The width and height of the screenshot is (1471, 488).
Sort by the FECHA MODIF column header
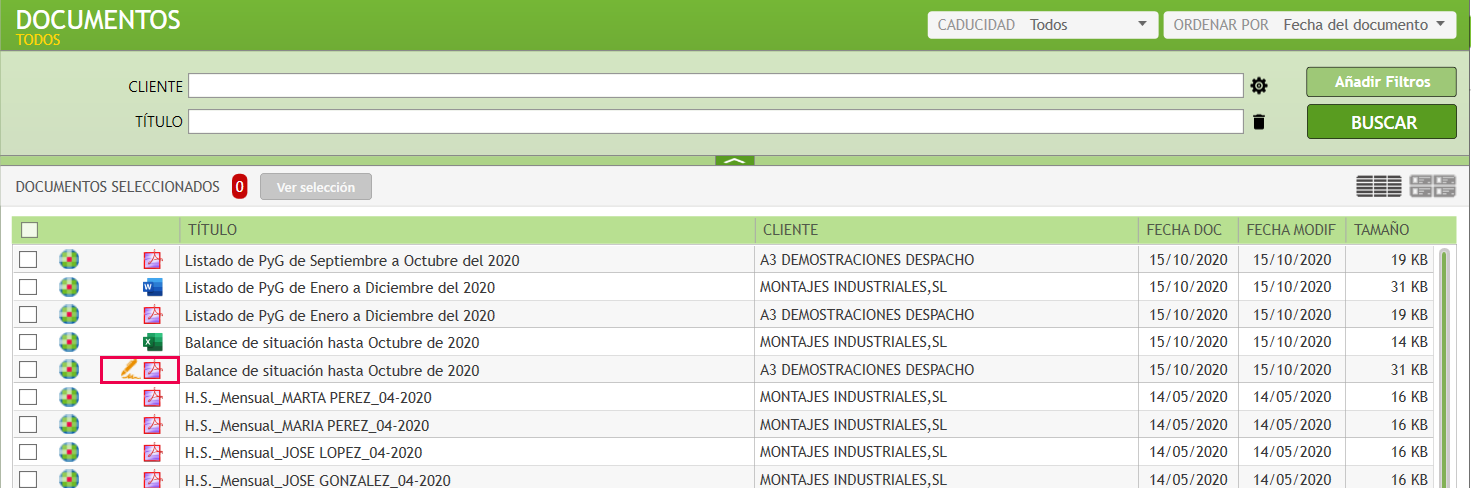(1292, 230)
